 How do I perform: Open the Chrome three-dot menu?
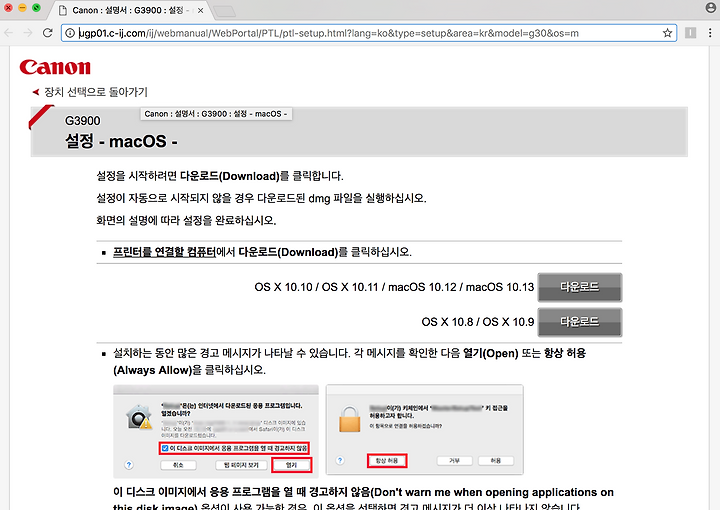pyautogui.click(x=710, y=33)
